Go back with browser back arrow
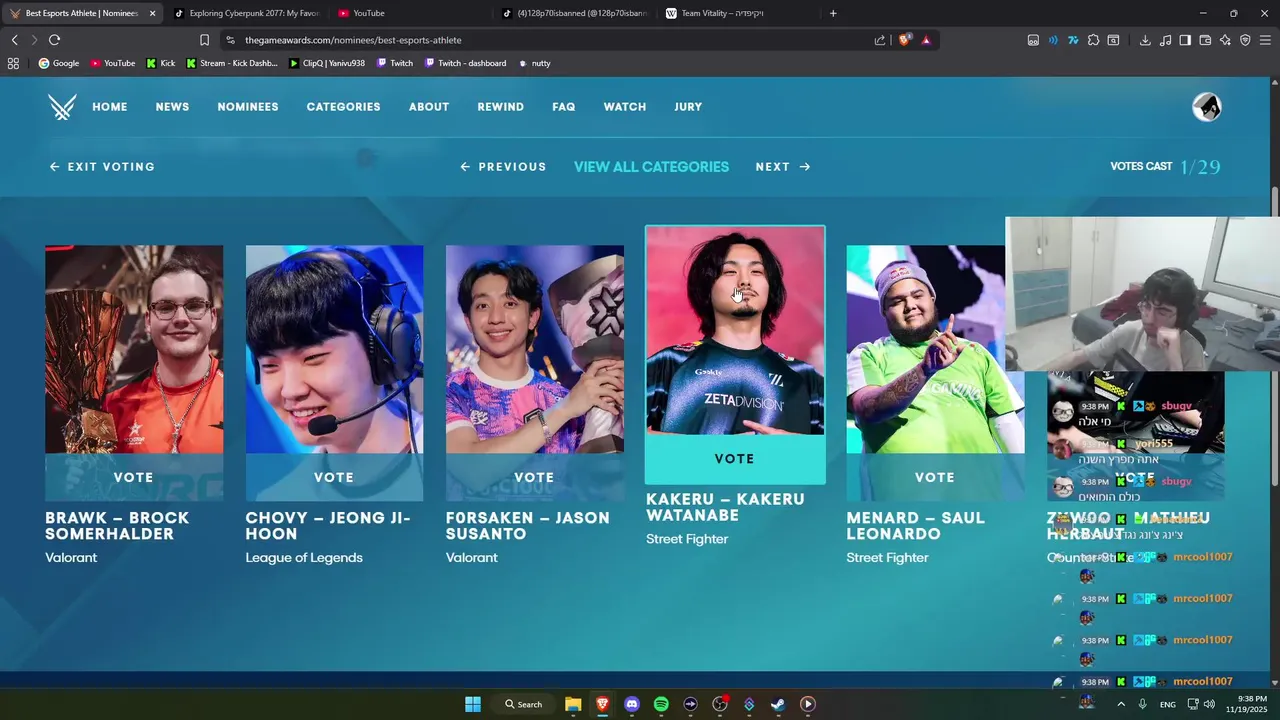 14,40
